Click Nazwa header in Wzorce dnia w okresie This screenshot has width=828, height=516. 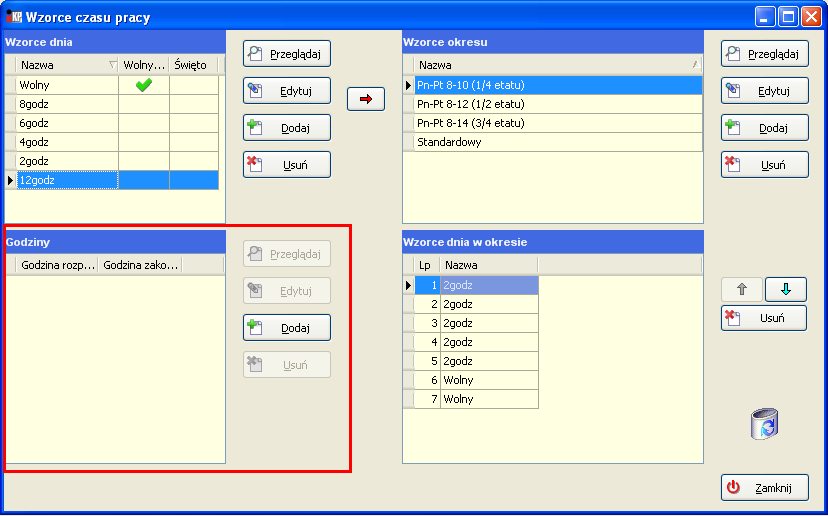coord(489,265)
